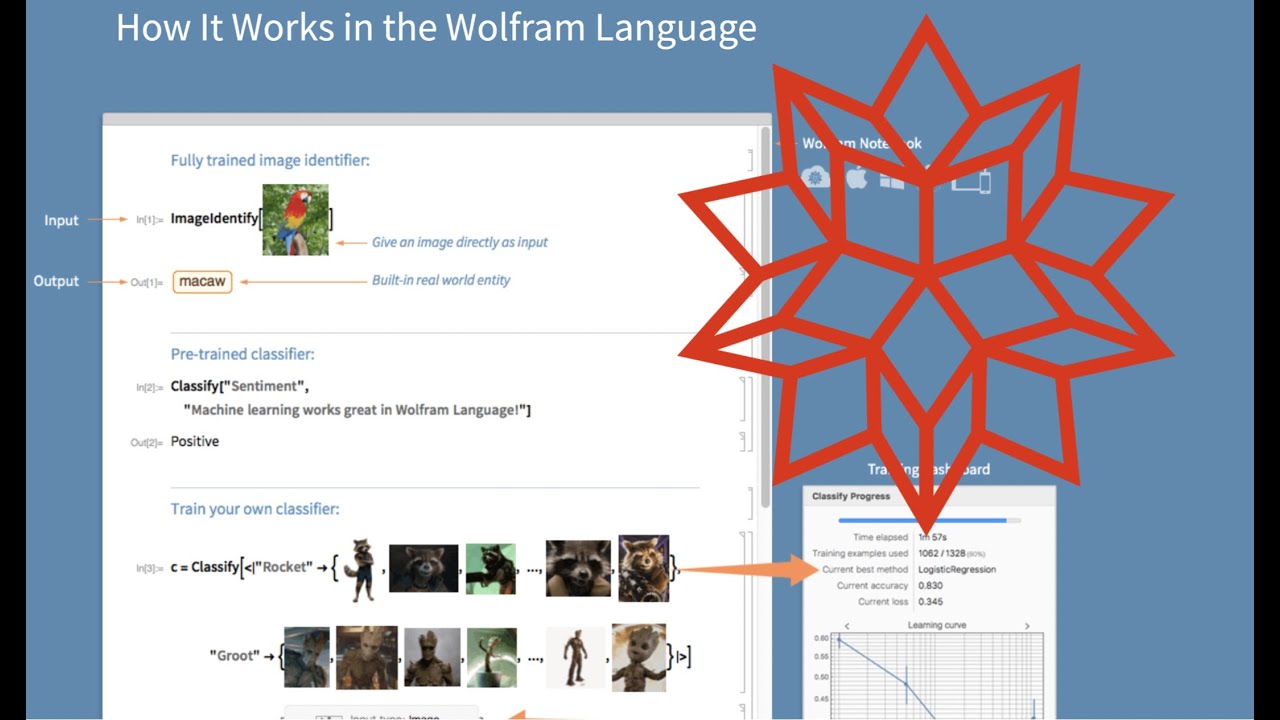Show previous plot left of Learning curve

(x=848, y=625)
